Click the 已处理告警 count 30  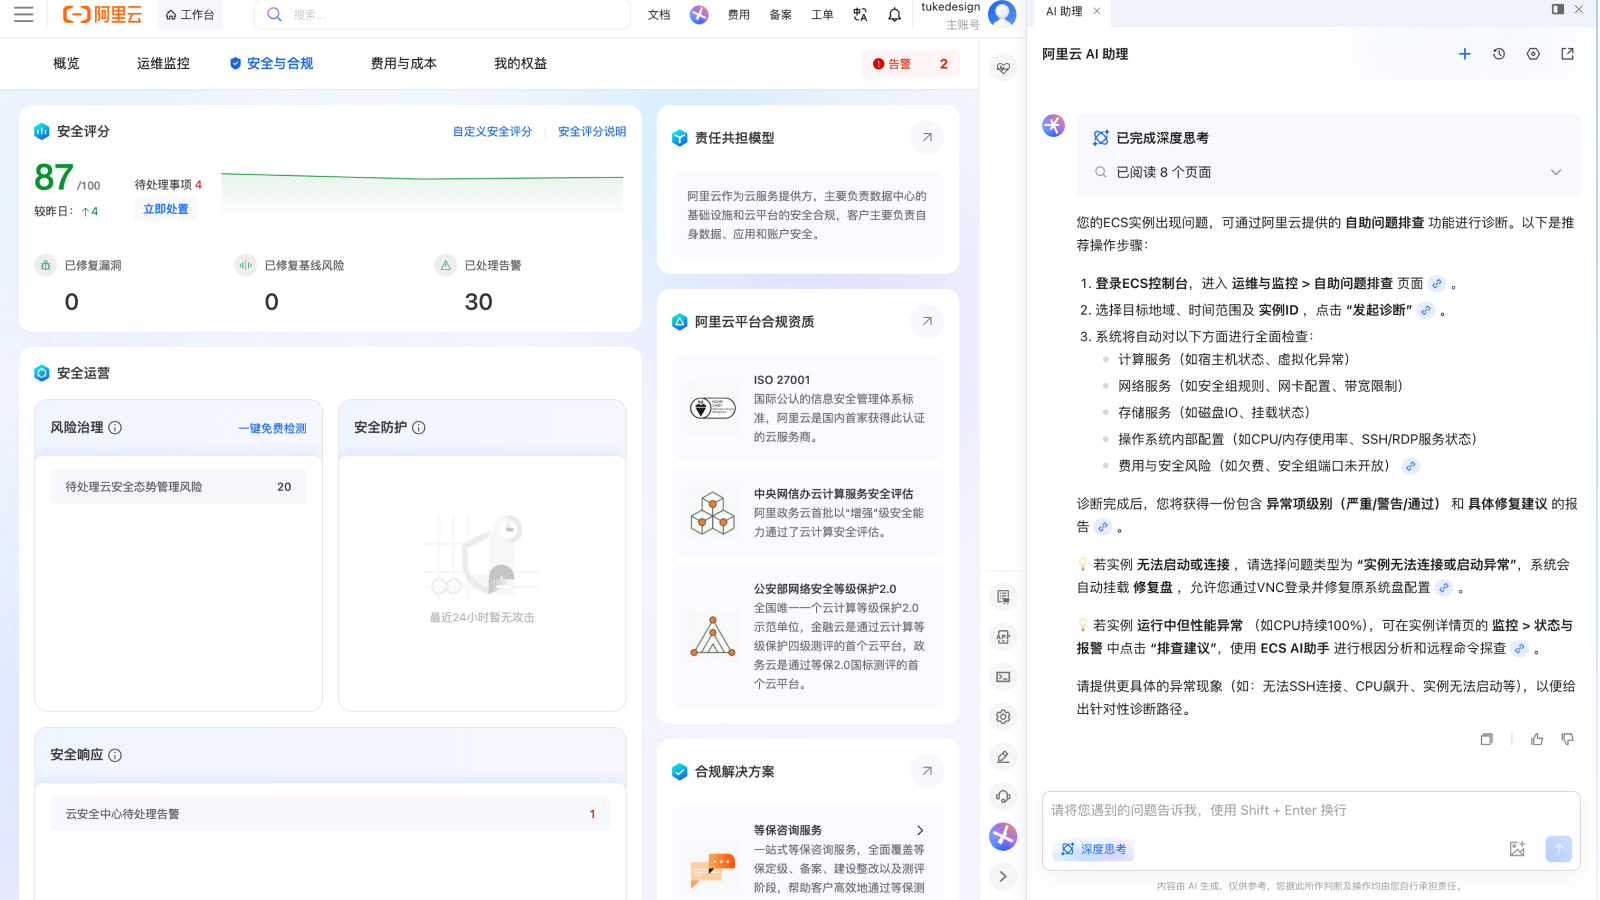(x=478, y=302)
